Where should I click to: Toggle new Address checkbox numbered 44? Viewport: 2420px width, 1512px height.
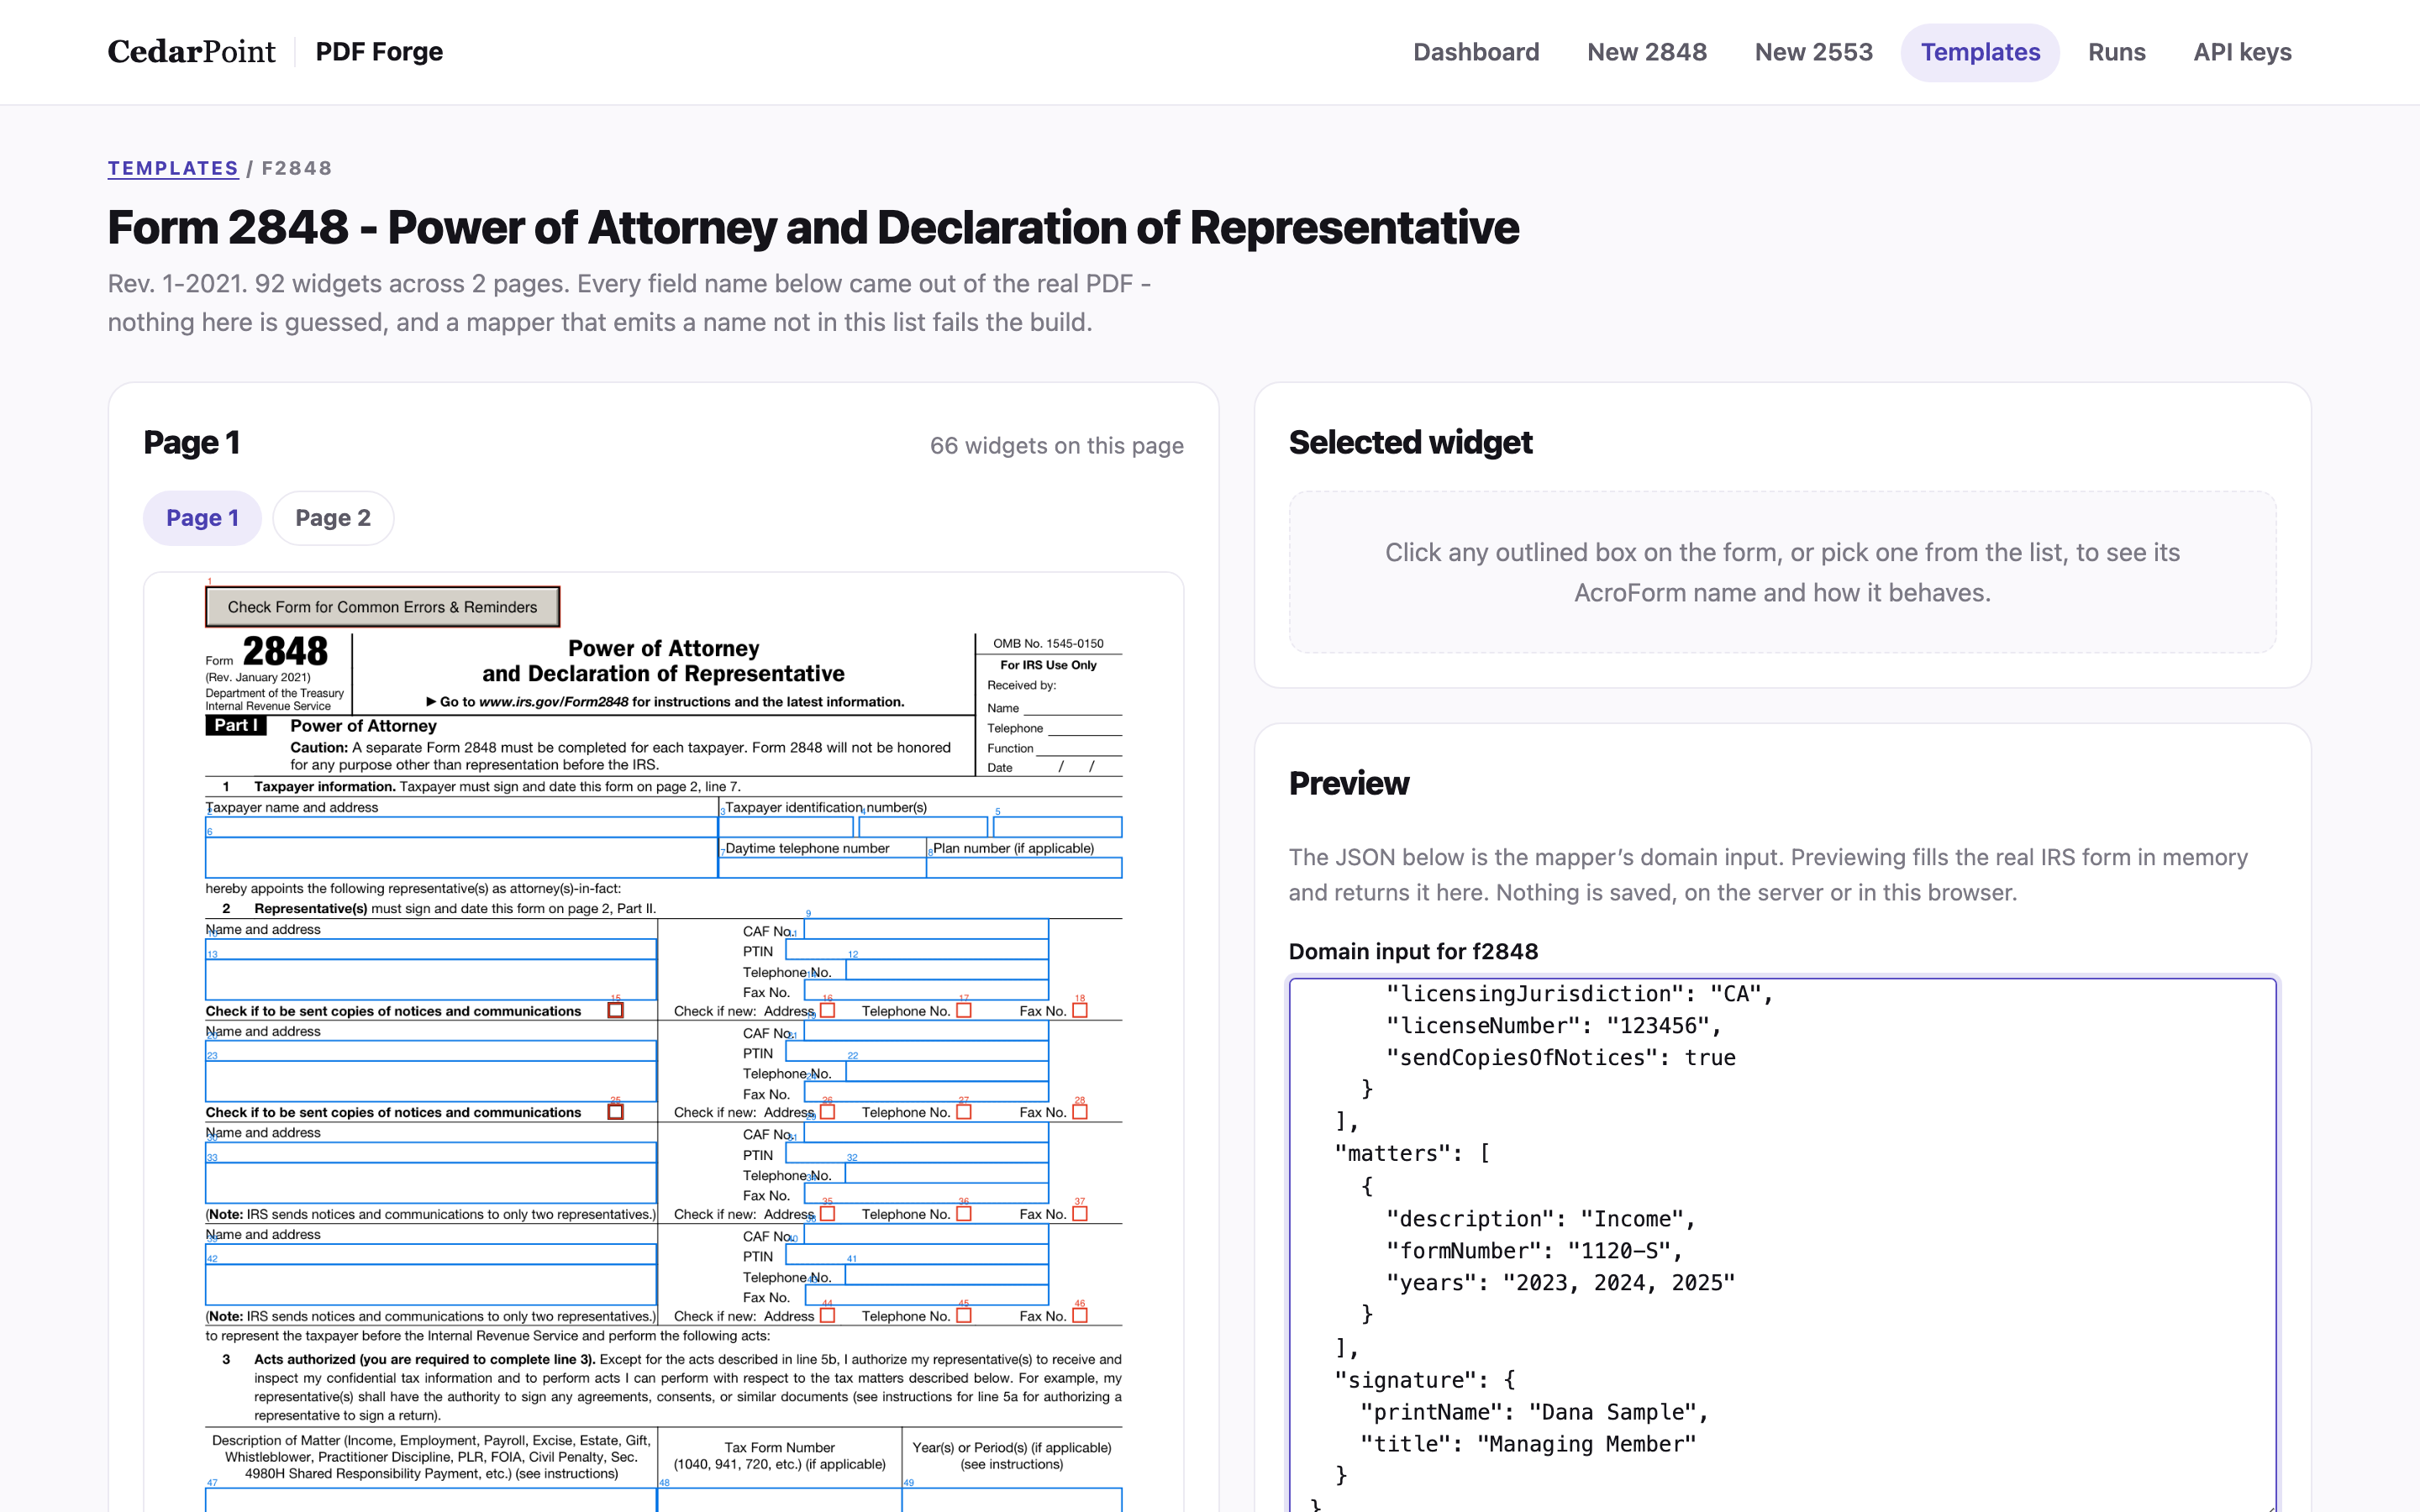click(x=827, y=1316)
